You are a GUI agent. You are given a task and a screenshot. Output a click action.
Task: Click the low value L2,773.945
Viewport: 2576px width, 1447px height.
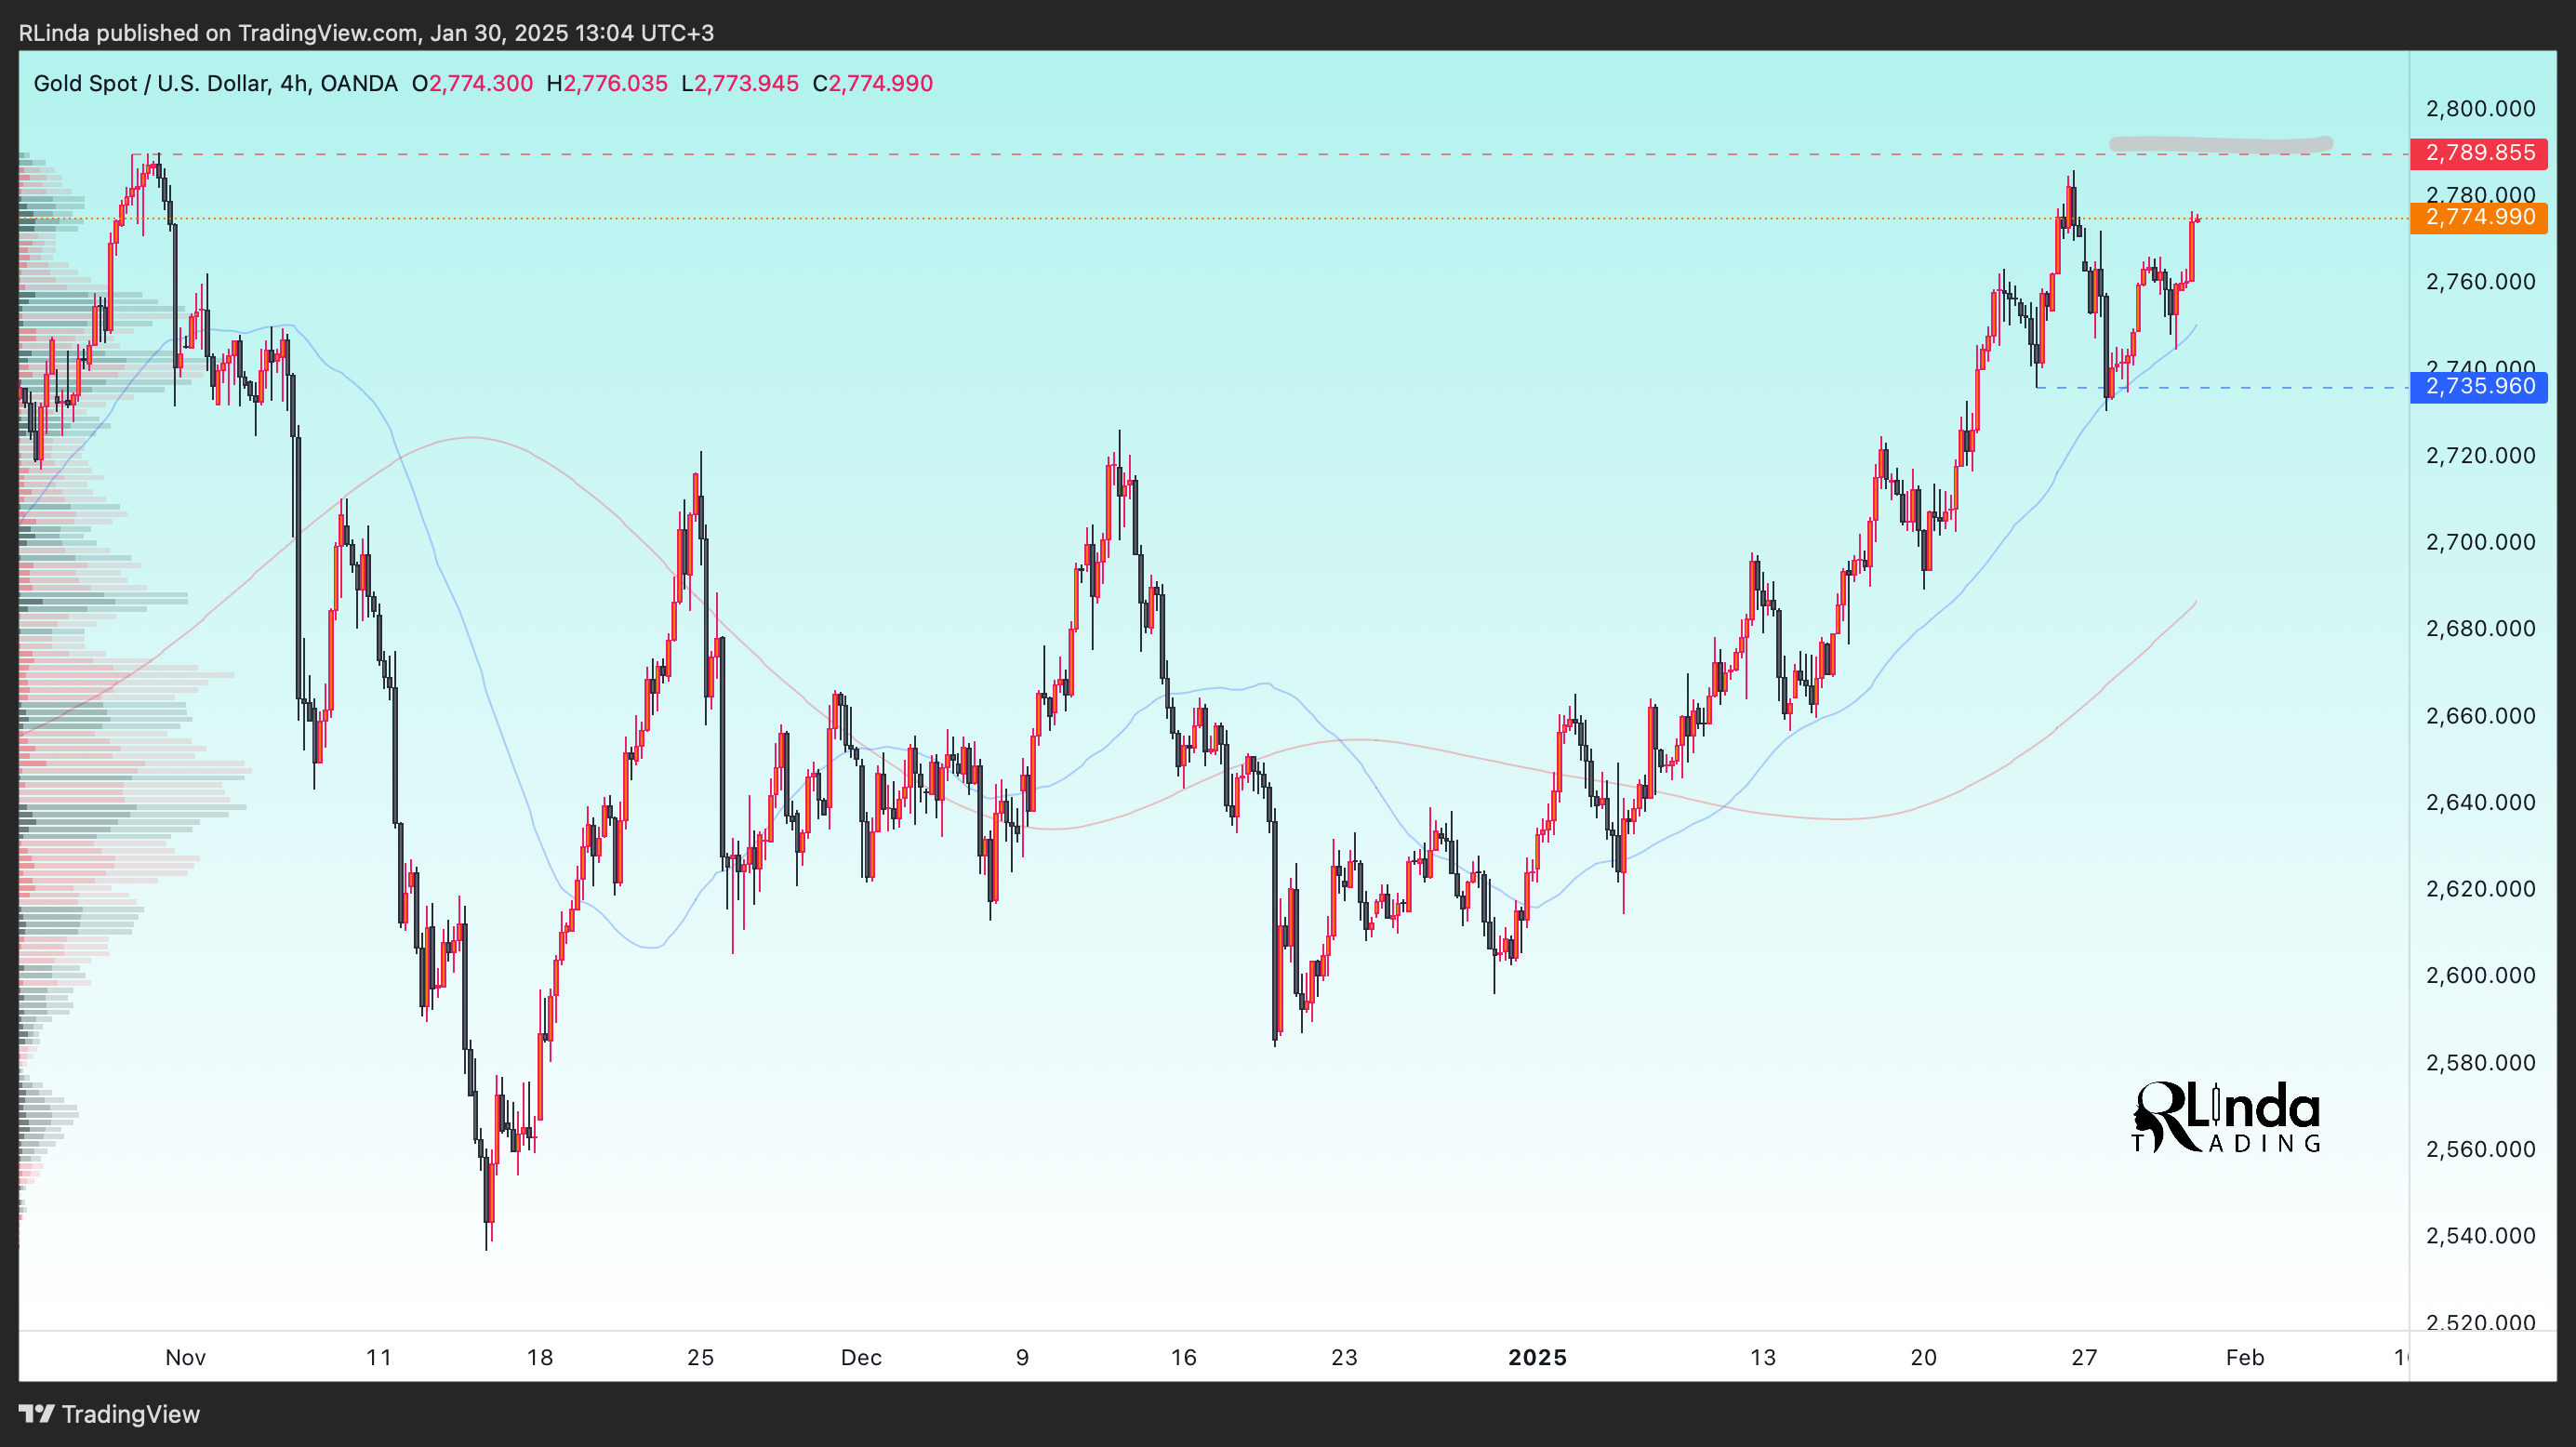point(740,83)
